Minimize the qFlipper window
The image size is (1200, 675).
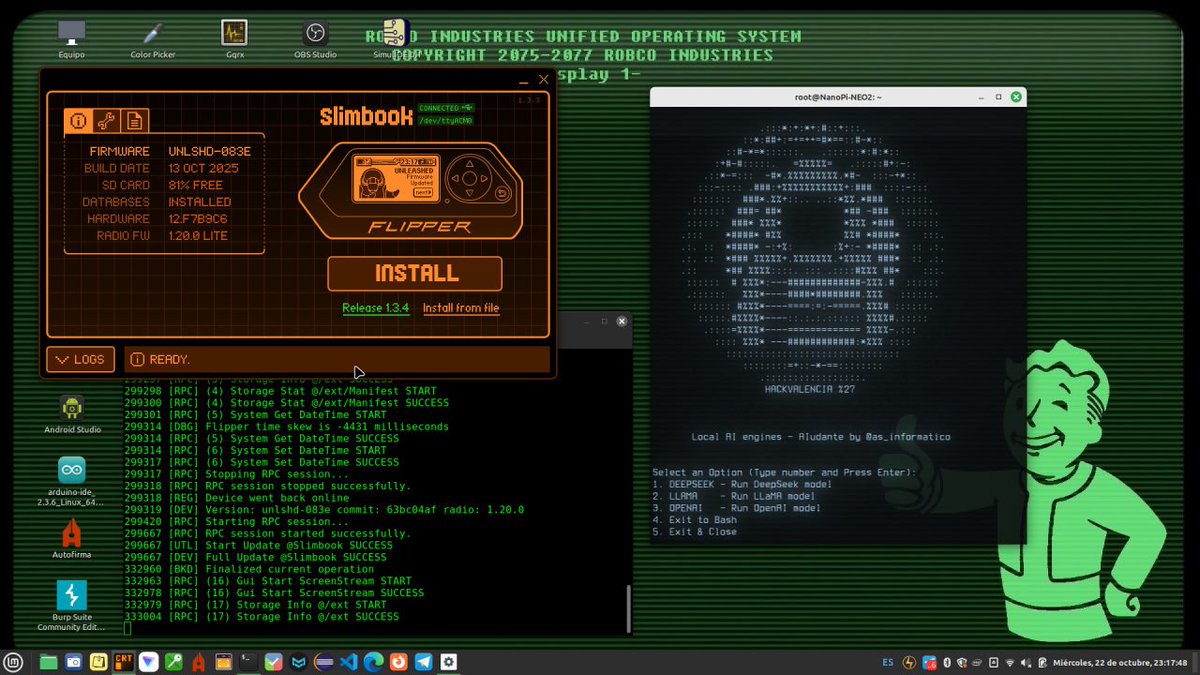pos(523,80)
